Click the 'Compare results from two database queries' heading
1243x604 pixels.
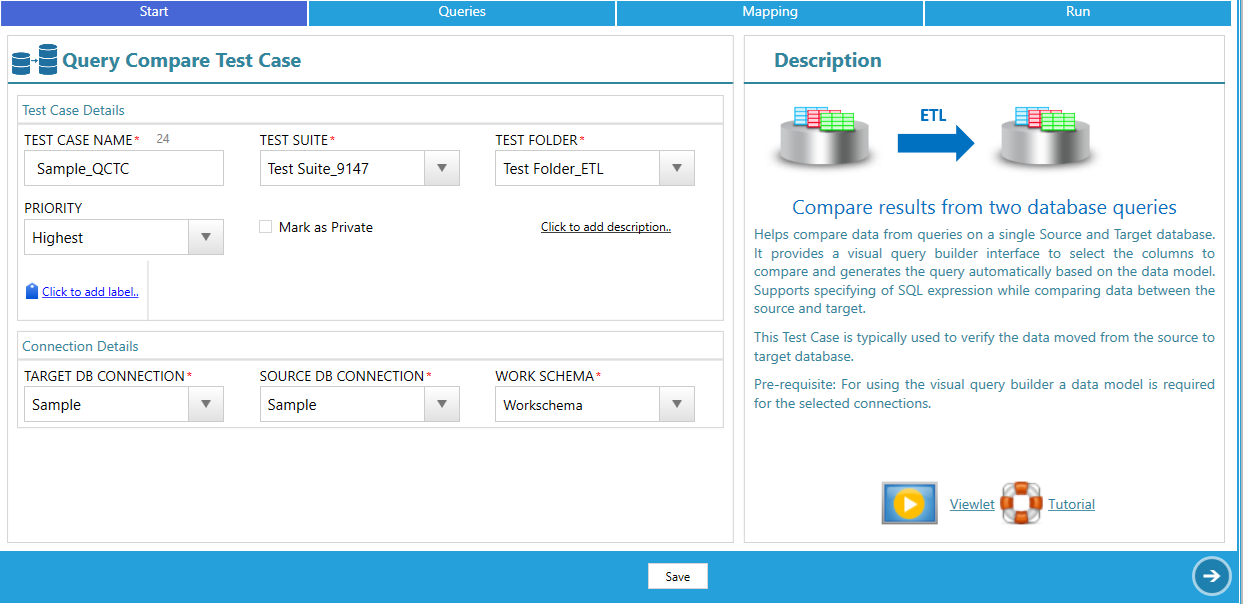coord(984,207)
